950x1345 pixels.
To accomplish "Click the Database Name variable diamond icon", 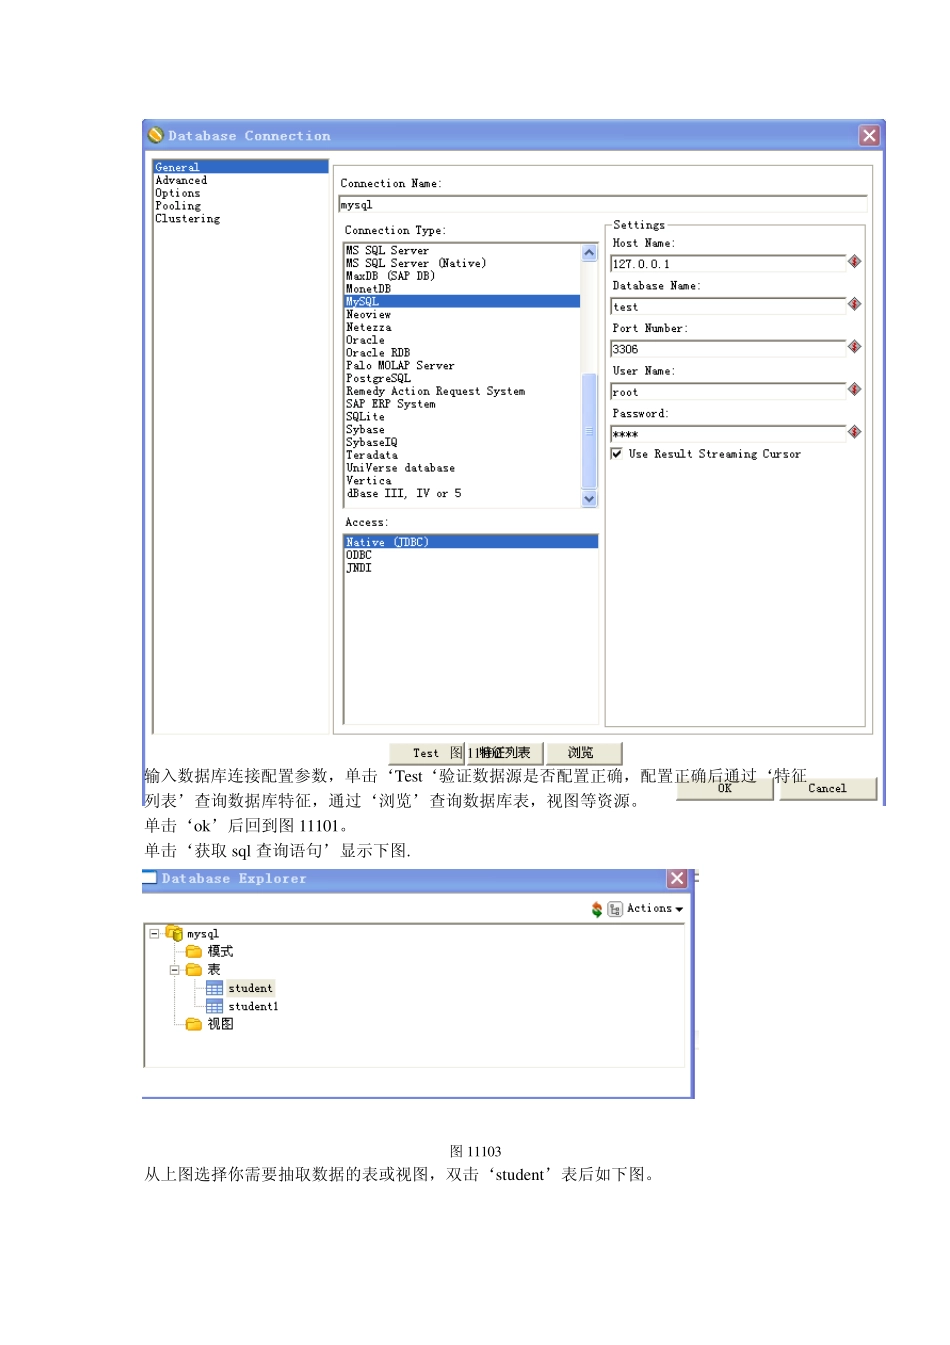I will click(x=854, y=304).
